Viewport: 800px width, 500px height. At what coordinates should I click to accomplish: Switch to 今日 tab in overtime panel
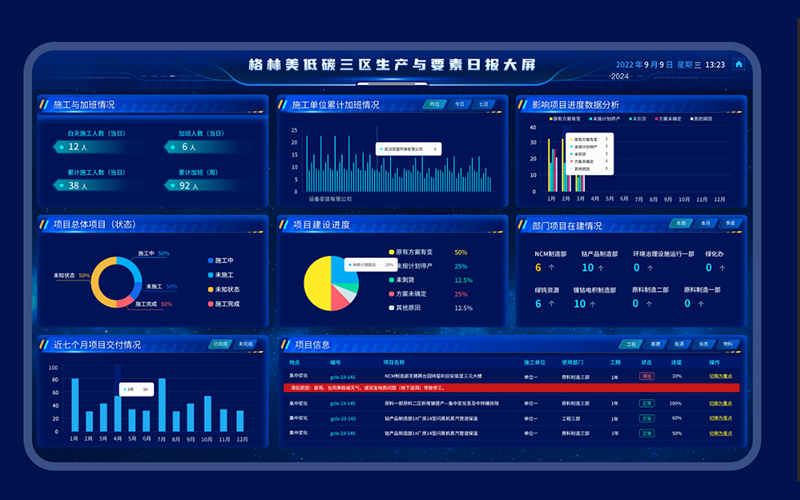tap(459, 104)
